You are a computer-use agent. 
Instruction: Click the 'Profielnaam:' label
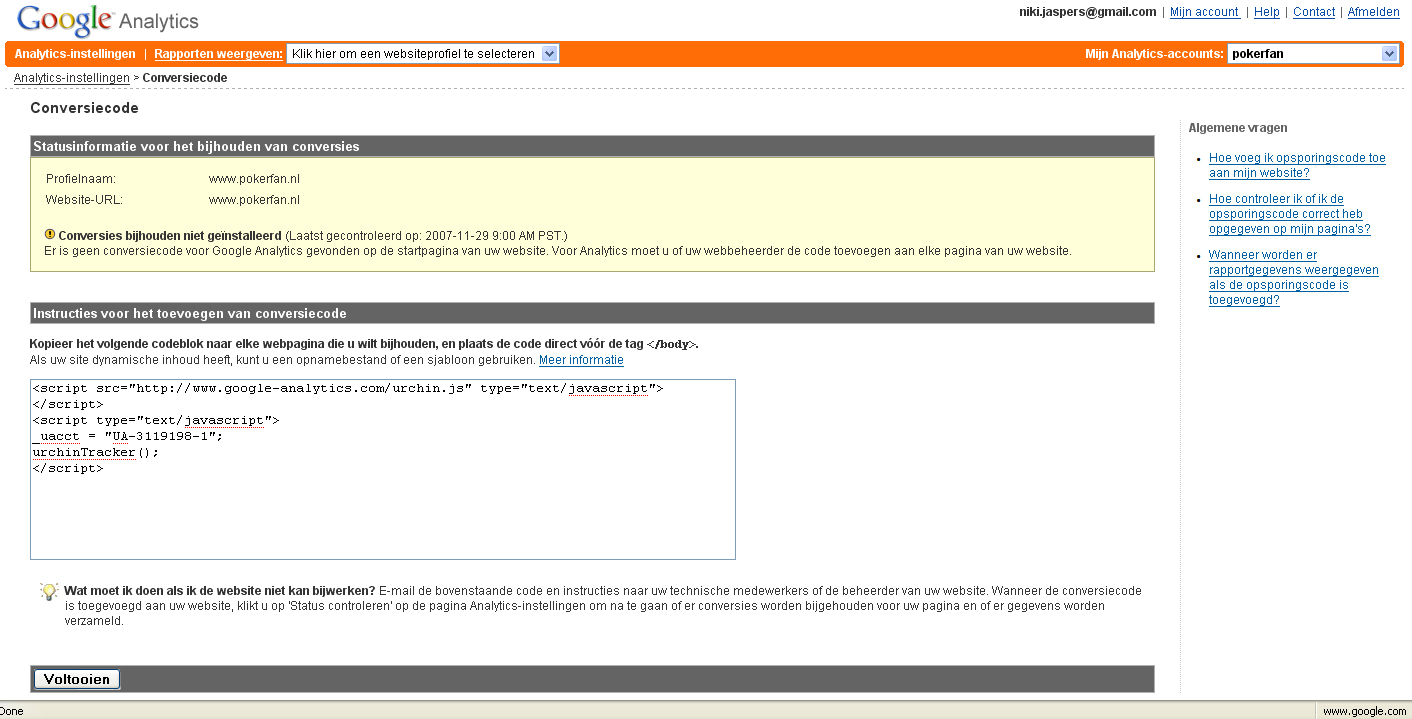pos(81,179)
